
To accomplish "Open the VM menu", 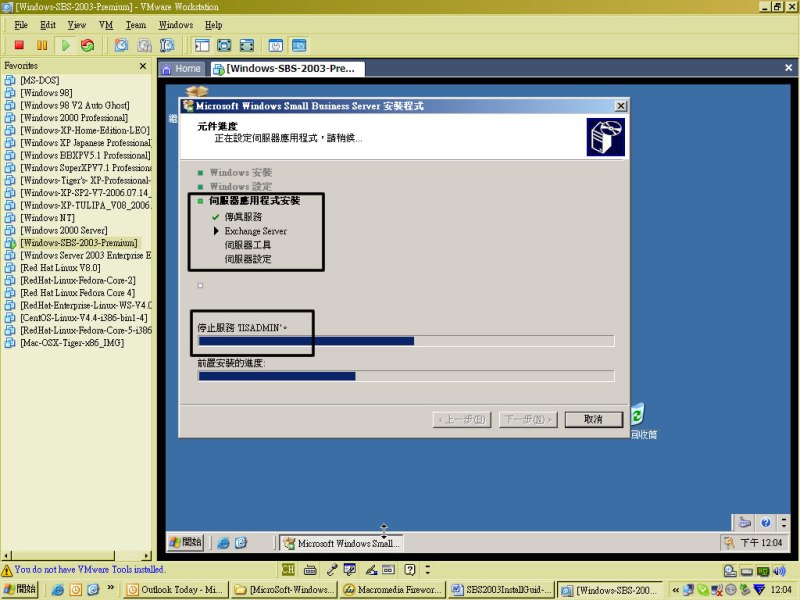I will [106, 25].
